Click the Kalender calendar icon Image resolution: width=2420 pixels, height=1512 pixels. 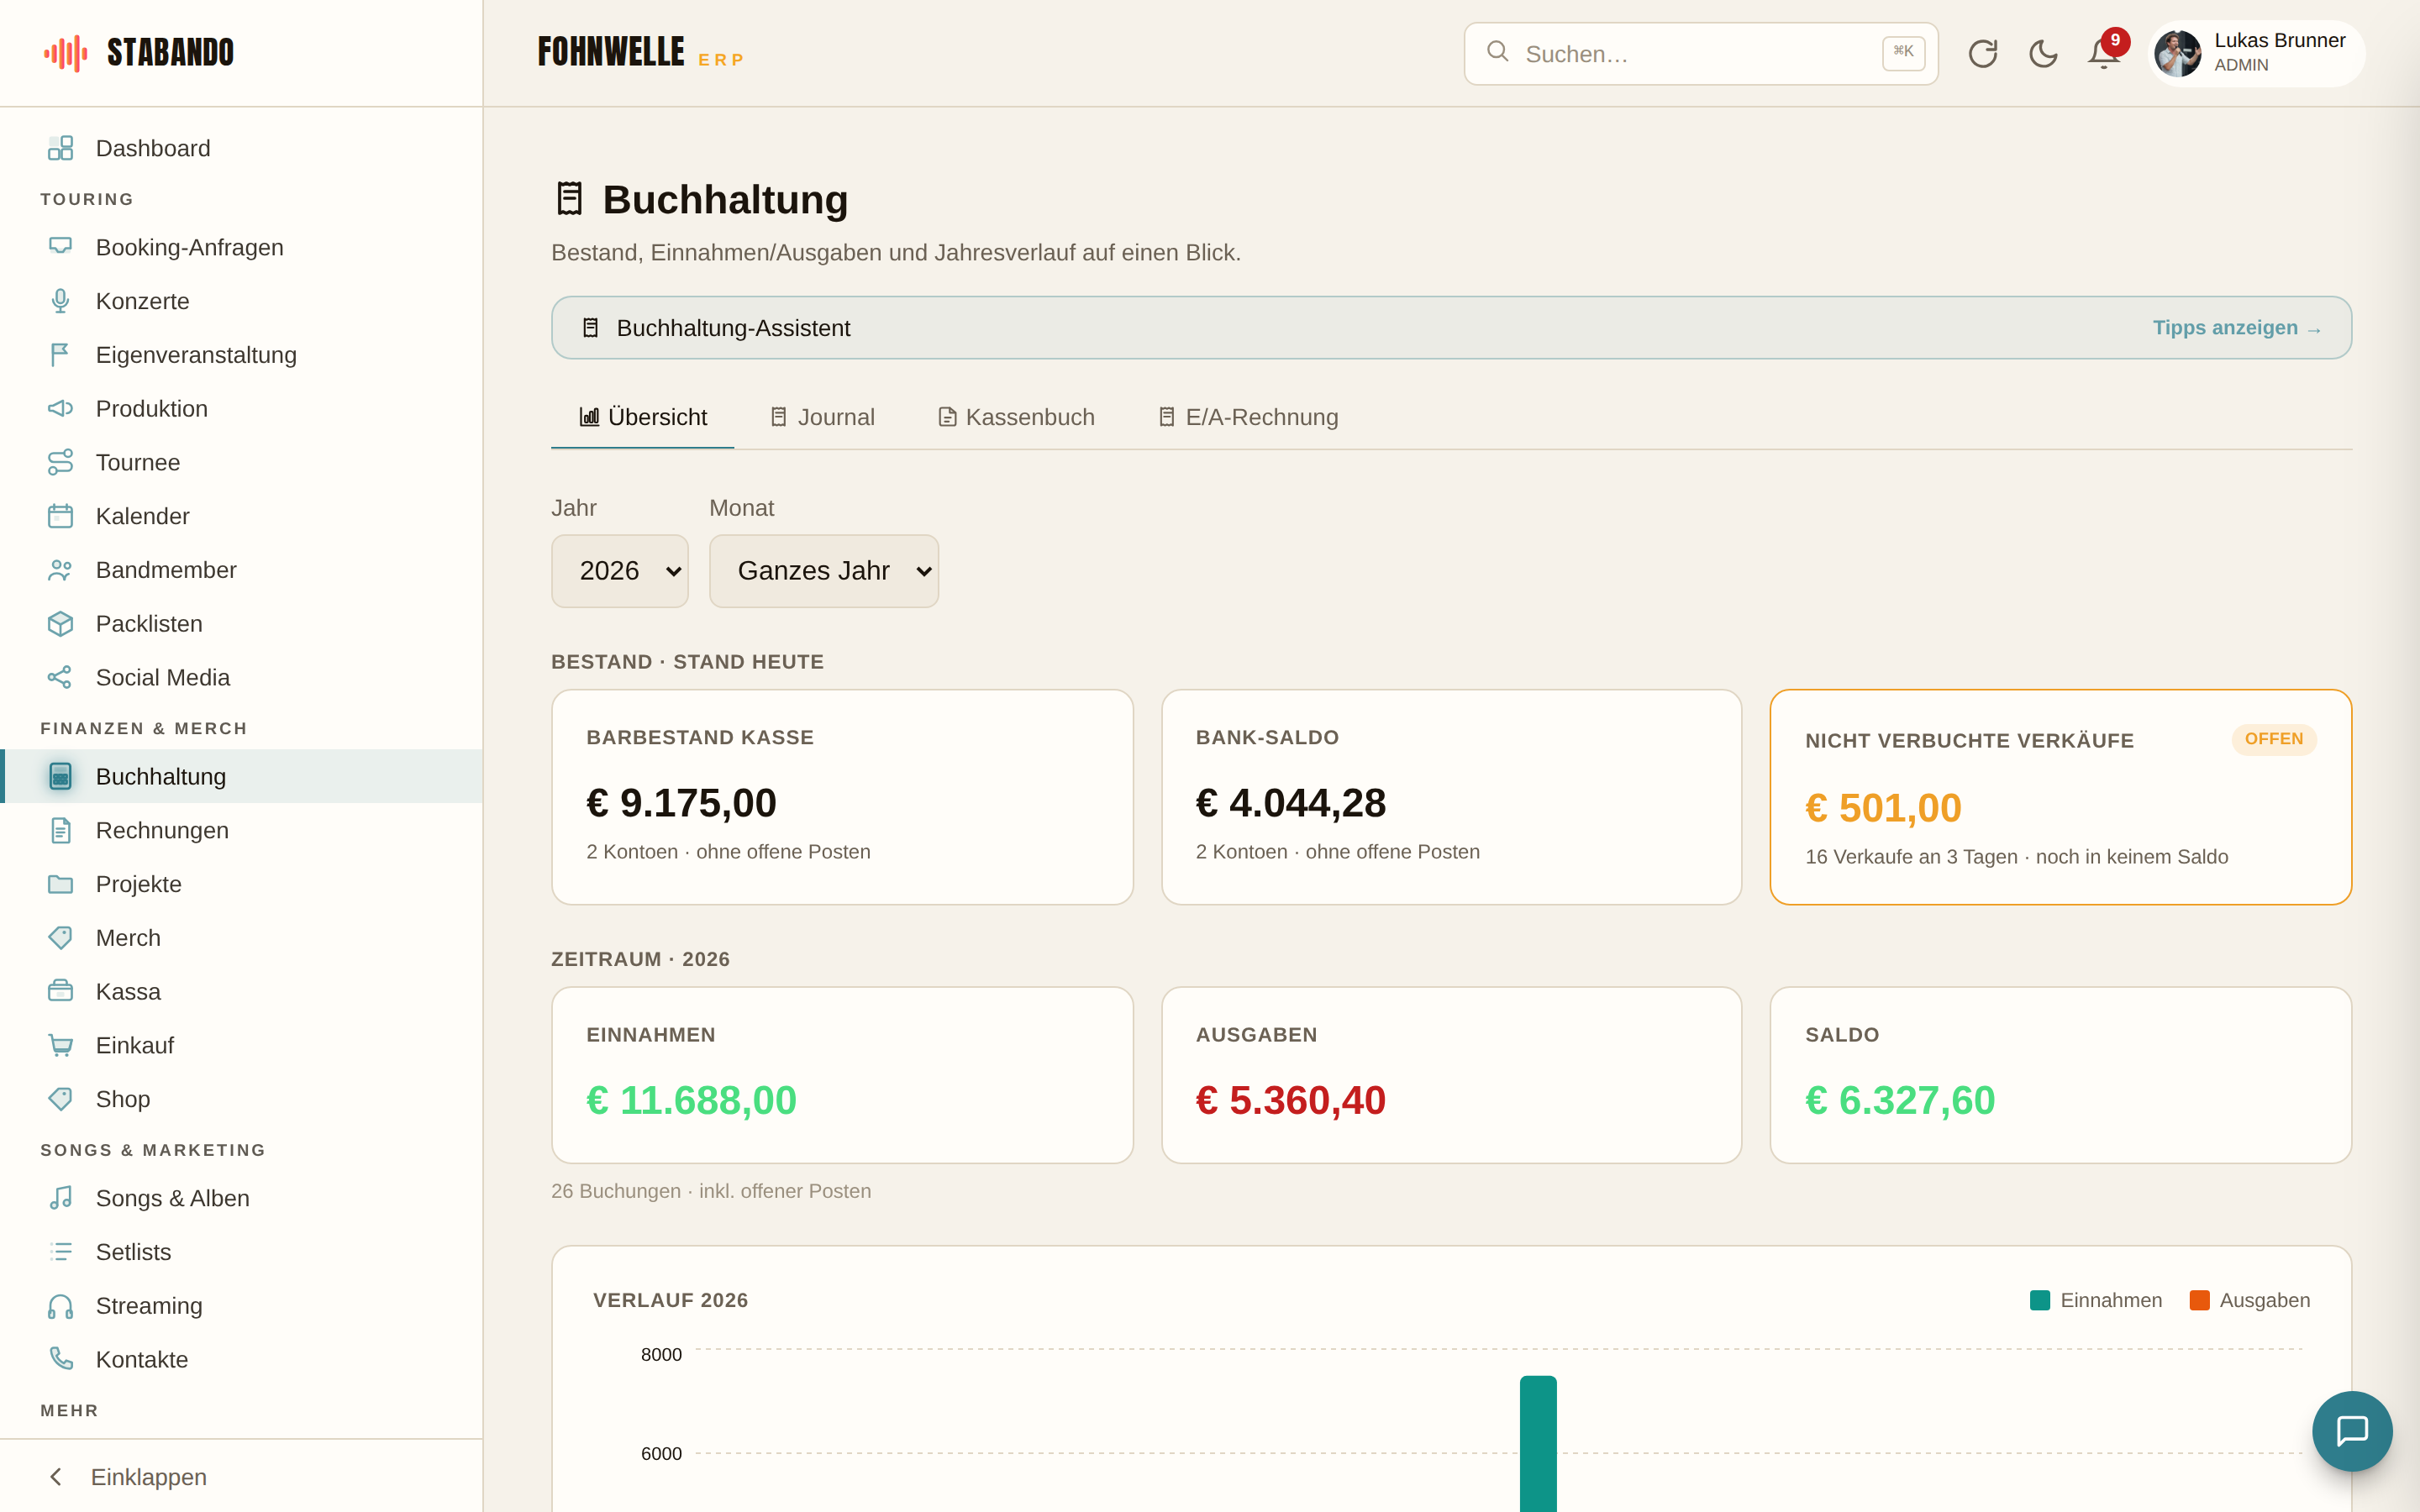point(60,516)
